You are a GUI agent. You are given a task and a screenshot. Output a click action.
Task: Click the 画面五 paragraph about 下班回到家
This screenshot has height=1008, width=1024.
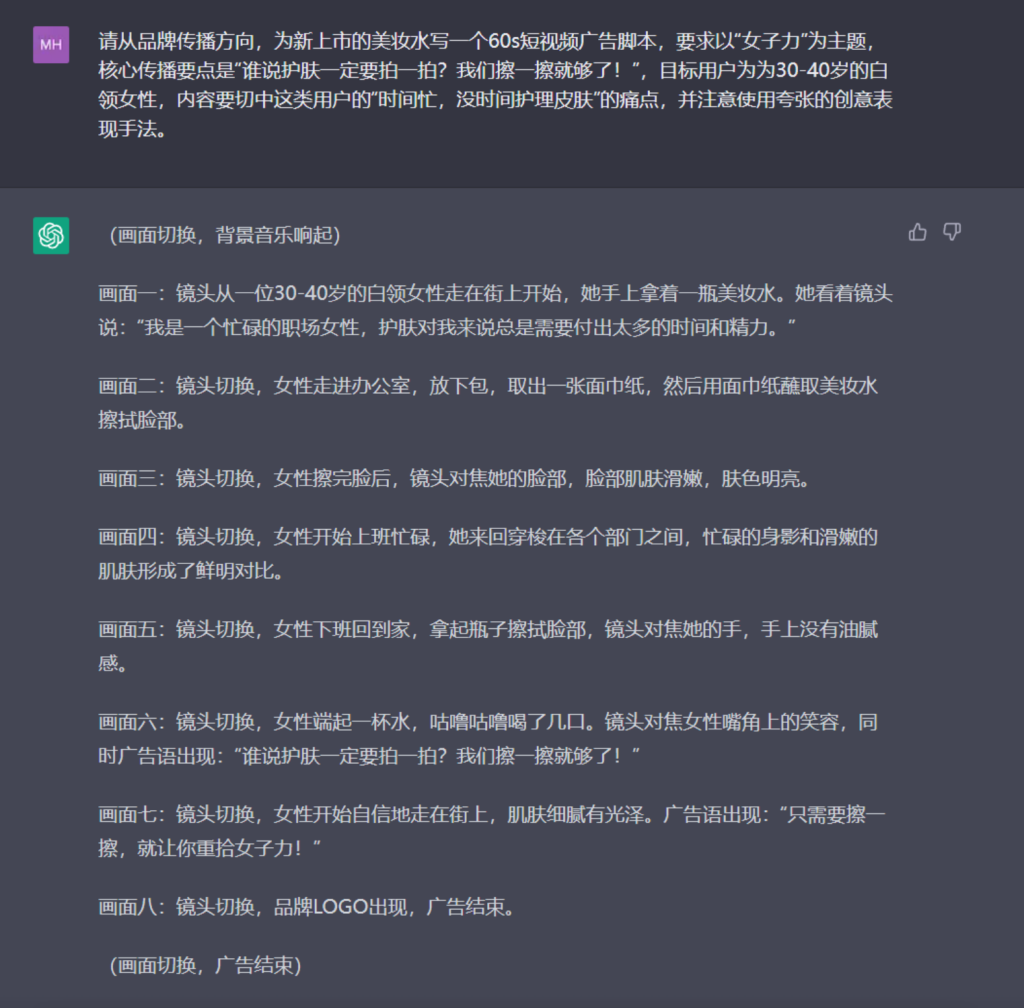pyautogui.click(x=488, y=646)
